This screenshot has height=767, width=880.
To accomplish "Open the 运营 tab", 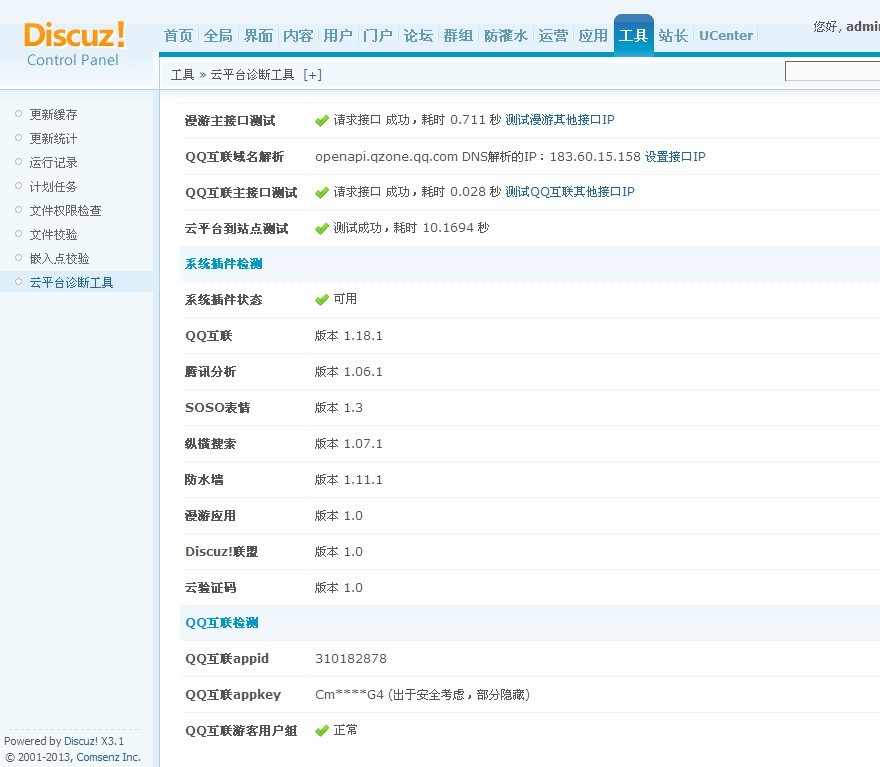I will [x=553, y=36].
